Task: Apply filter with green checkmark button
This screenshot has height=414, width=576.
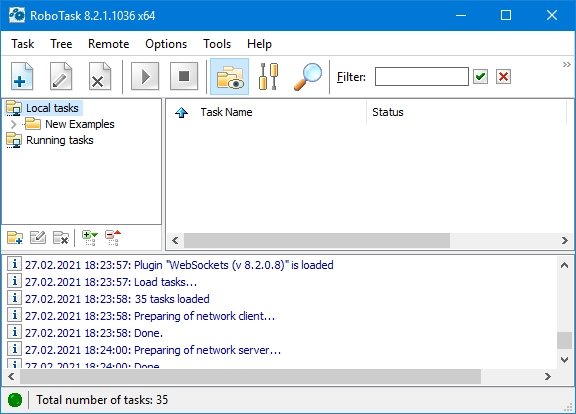Action: pyautogui.click(x=480, y=77)
